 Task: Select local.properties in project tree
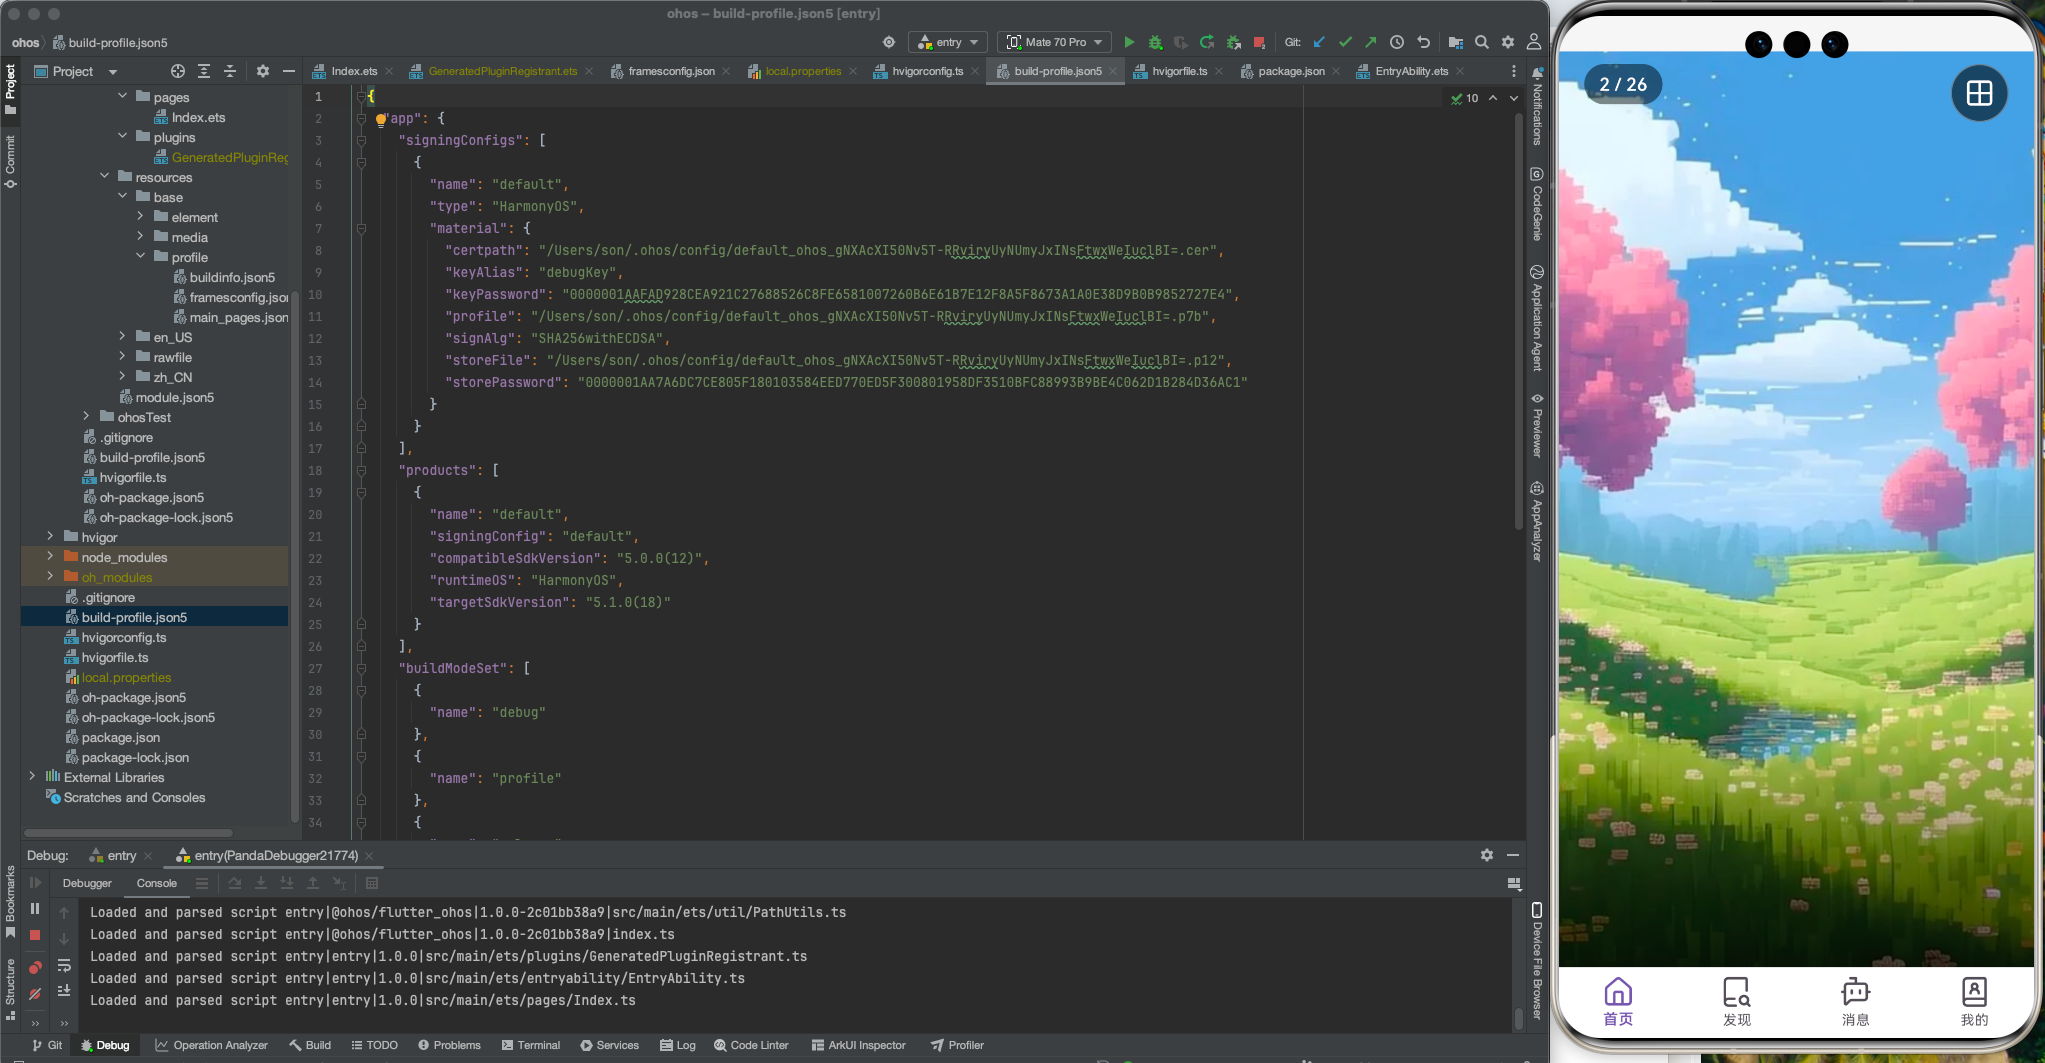click(126, 677)
